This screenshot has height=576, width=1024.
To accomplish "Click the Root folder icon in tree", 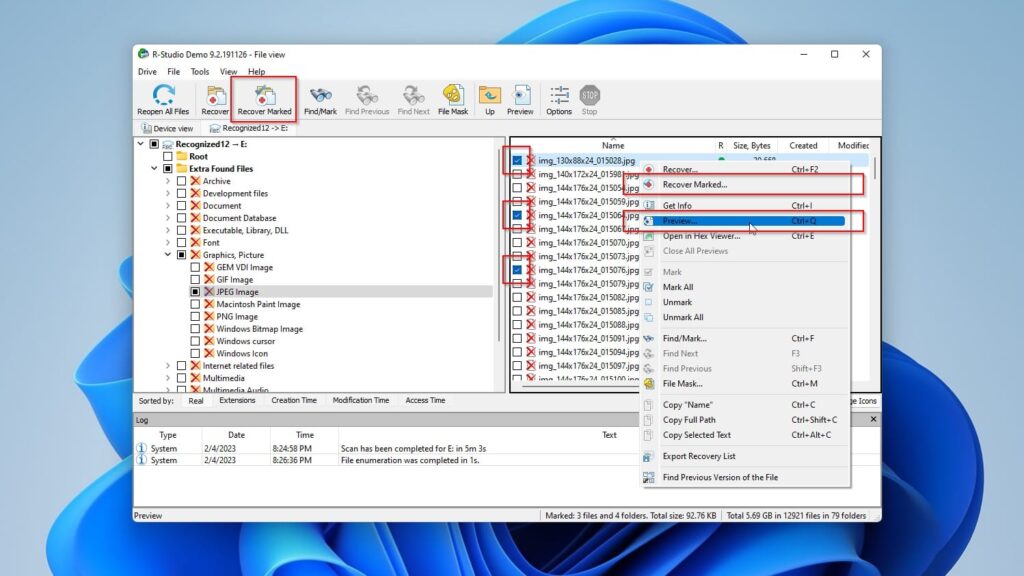I will (x=182, y=156).
